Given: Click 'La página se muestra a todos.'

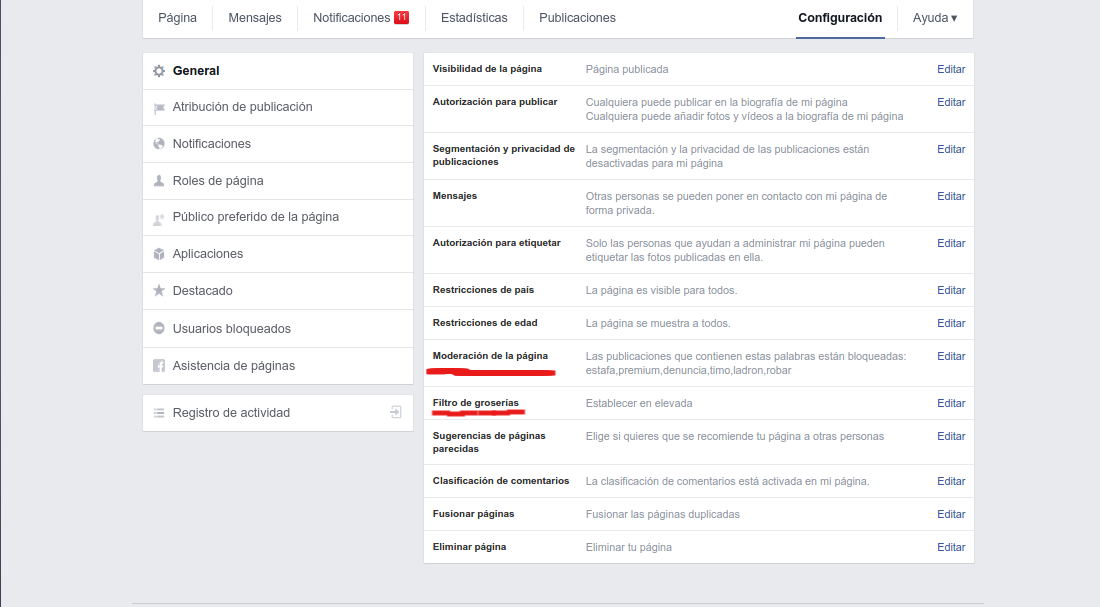Looking at the screenshot, I should (x=658, y=323).
